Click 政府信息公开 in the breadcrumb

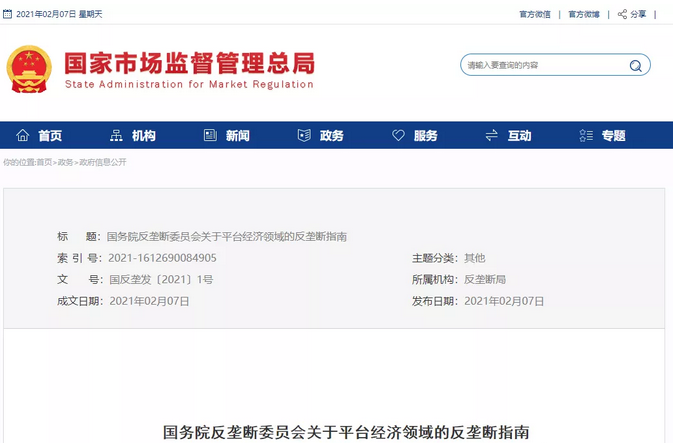[x=103, y=162]
